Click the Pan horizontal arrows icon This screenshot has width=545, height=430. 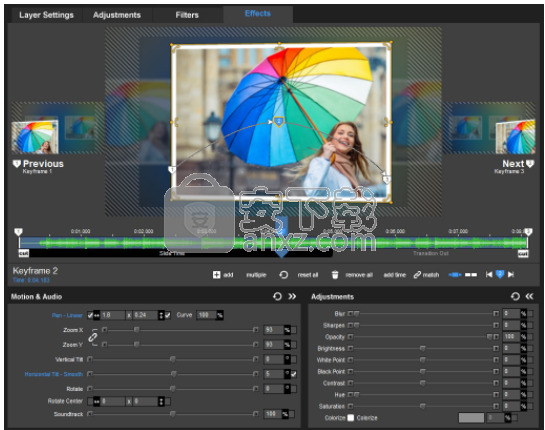pyautogui.click(x=97, y=315)
